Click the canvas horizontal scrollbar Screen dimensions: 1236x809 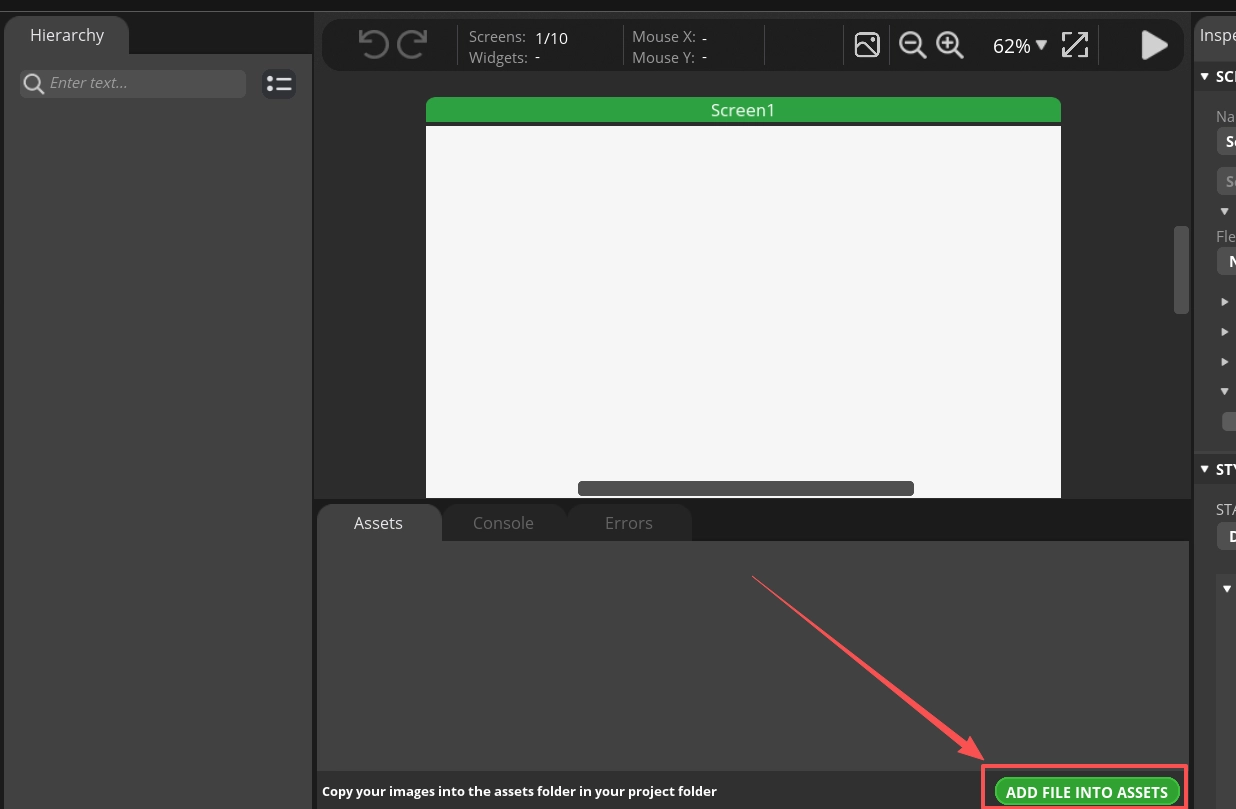745,488
